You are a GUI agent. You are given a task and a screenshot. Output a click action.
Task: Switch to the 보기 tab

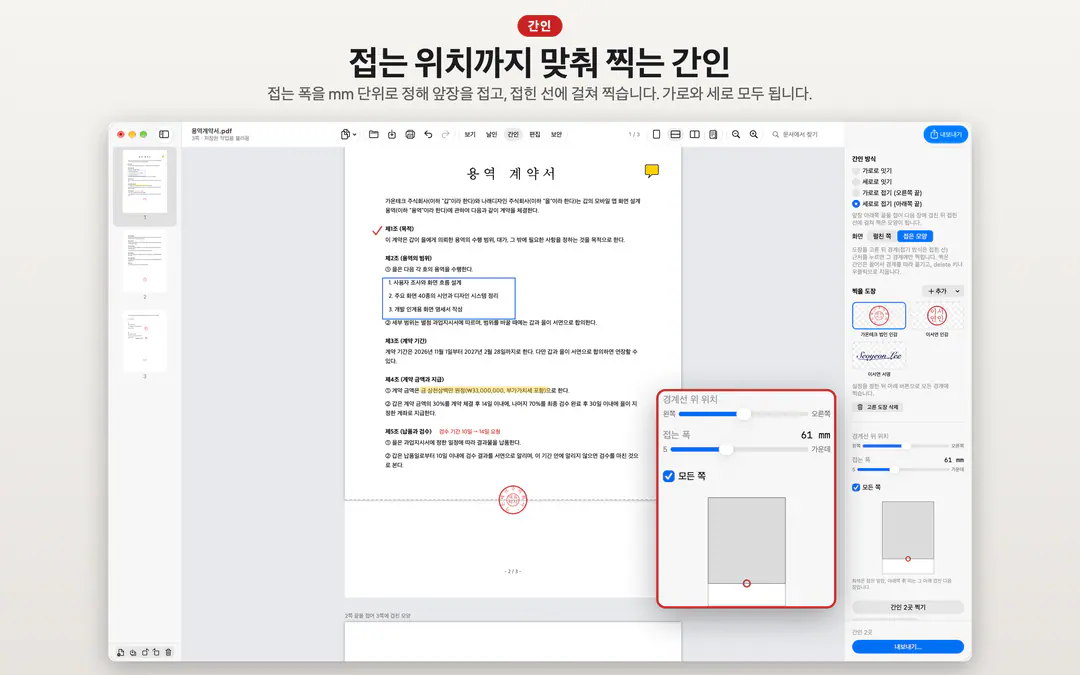470,134
